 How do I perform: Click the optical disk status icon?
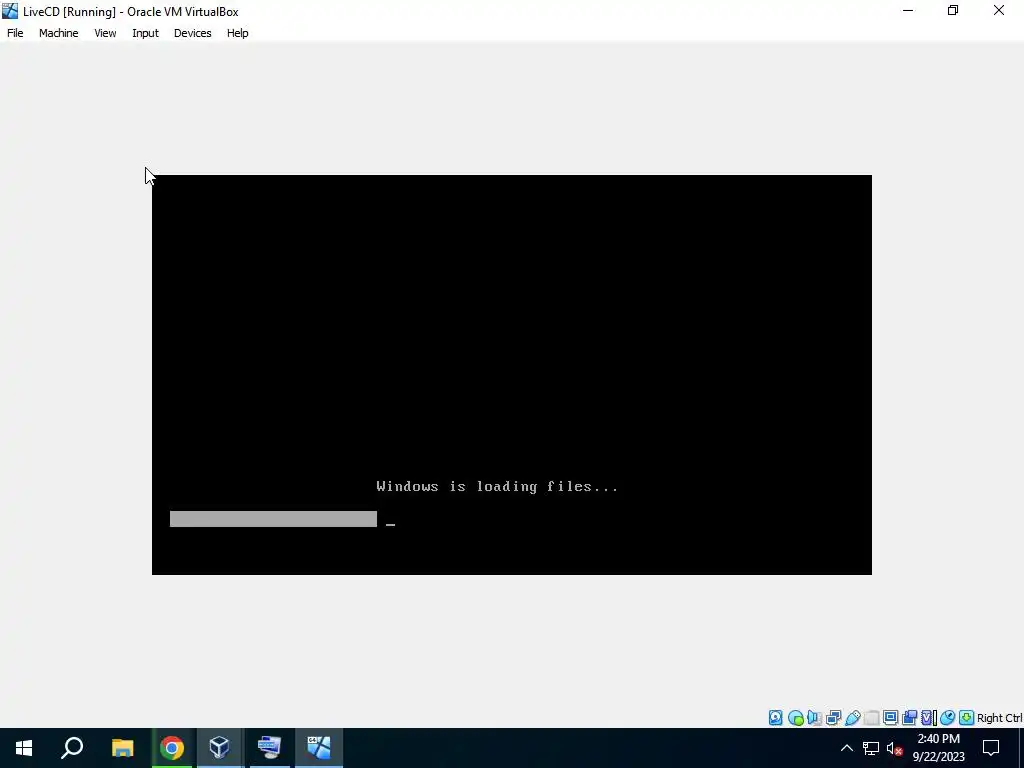click(795, 718)
